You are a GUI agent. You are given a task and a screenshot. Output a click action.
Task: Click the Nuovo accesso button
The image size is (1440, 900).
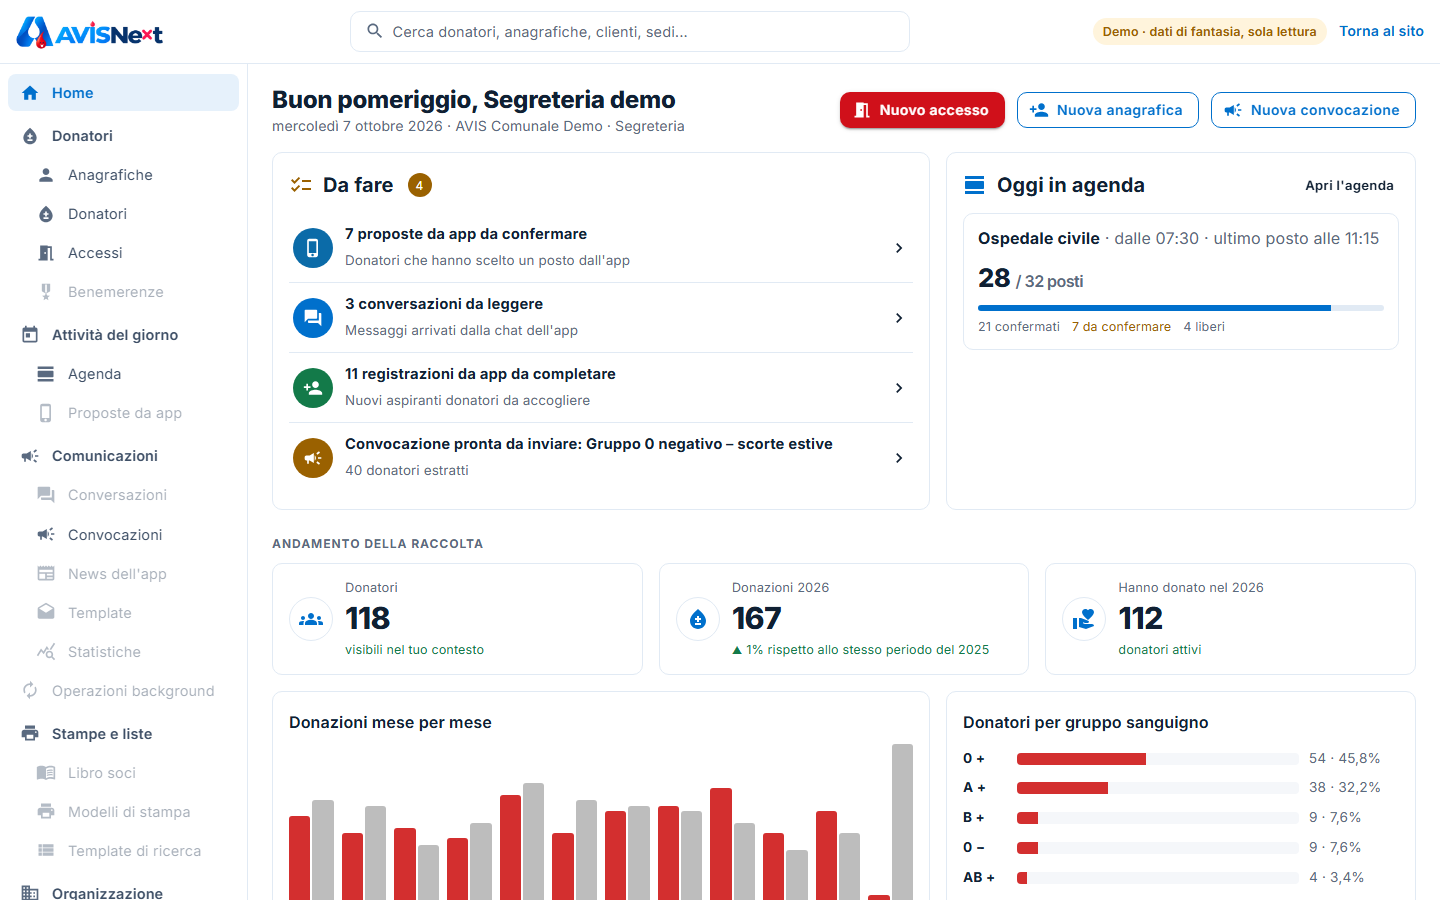tap(922, 110)
